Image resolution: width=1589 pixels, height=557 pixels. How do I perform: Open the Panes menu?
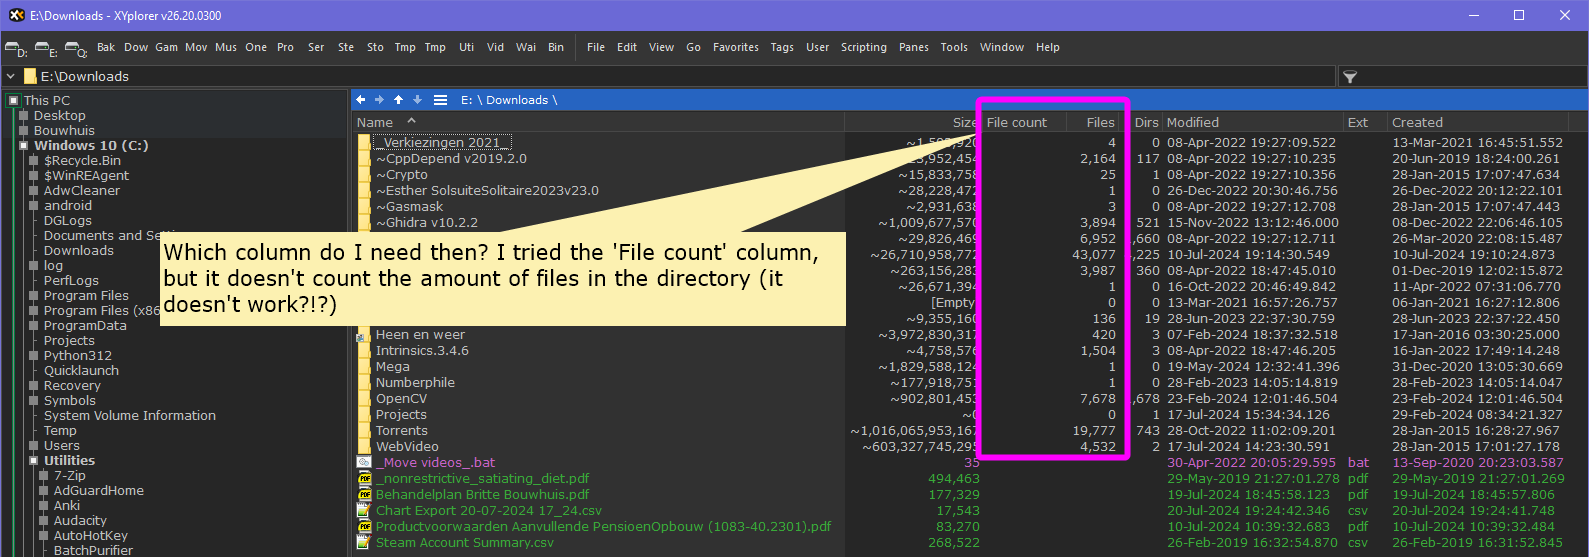point(914,47)
